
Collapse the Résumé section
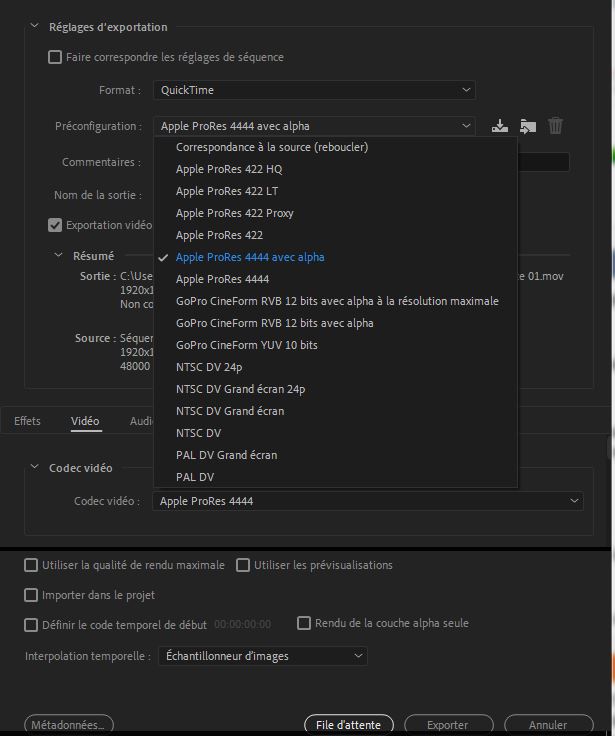coord(58,255)
